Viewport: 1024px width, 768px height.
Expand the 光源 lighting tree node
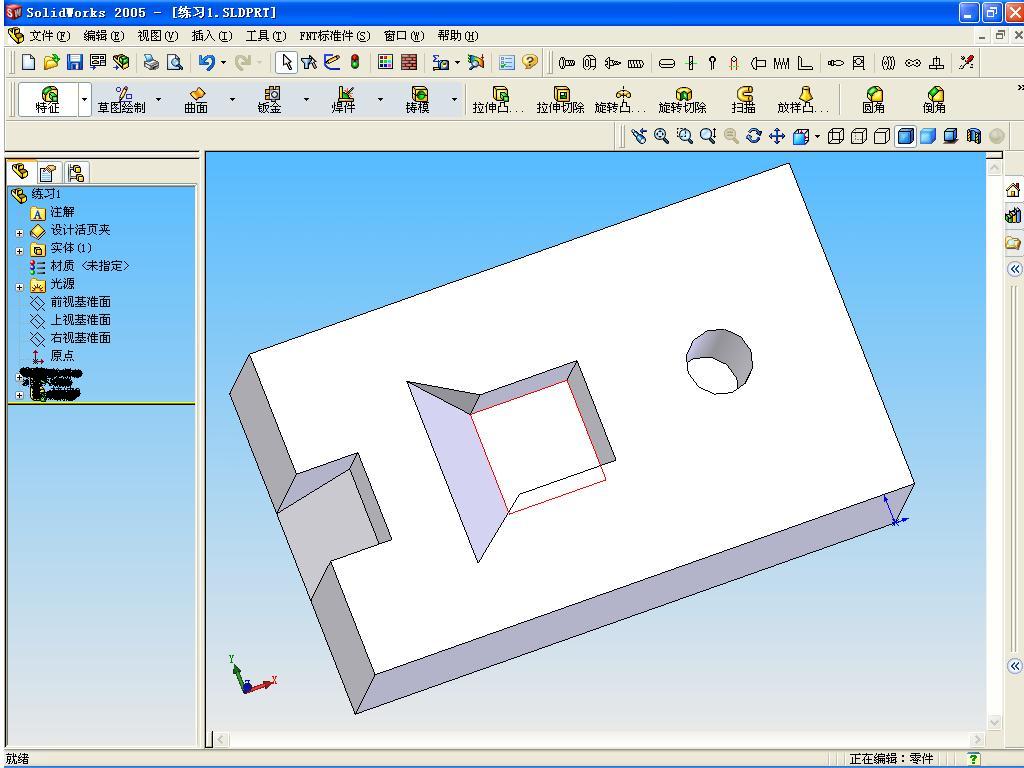pos(19,287)
